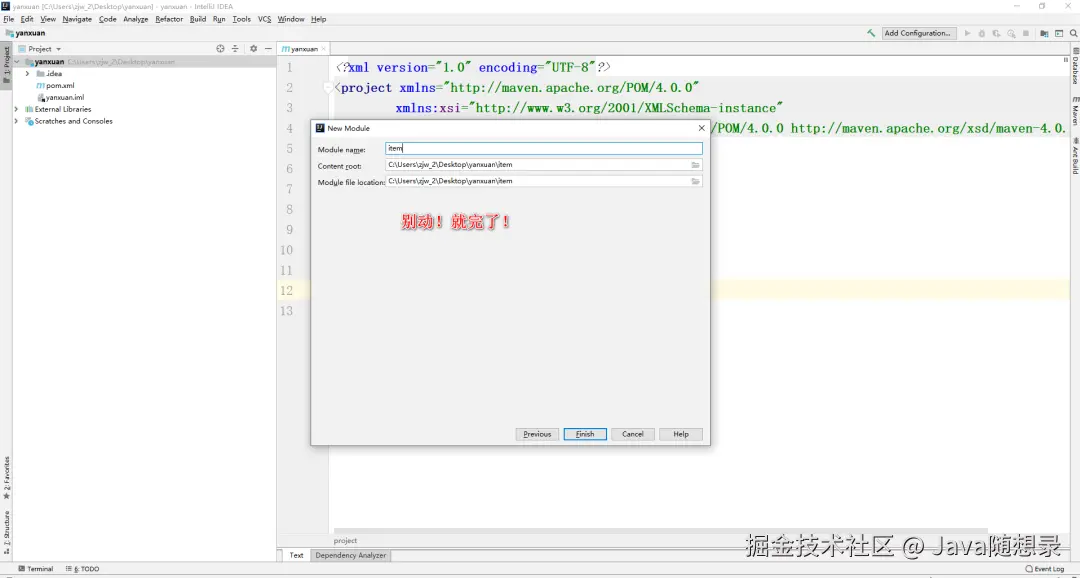Collapse the yanxuan root node

[17, 62]
